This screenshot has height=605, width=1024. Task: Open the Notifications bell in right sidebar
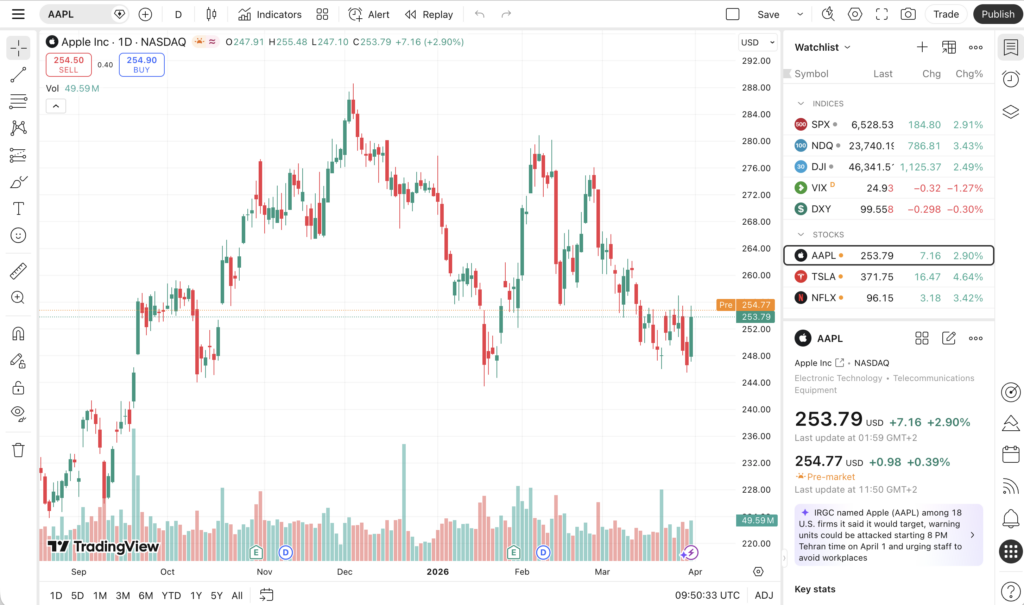(1010, 520)
